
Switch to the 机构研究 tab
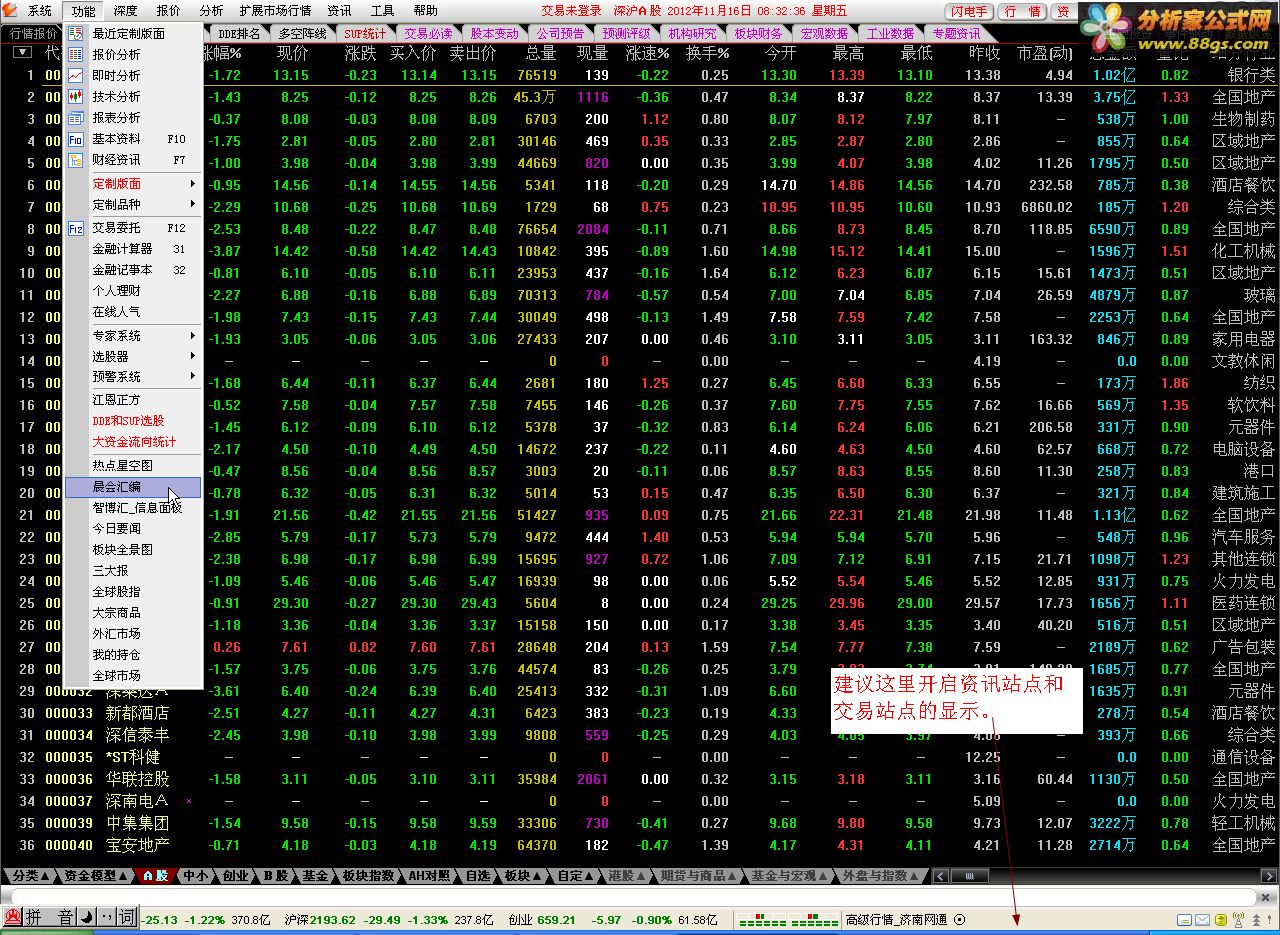[690, 34]
